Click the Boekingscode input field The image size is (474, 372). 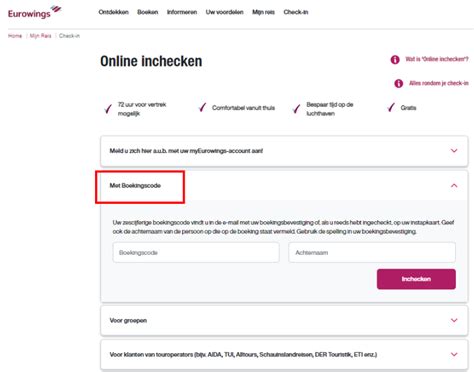pyautogui.click(x=196, y=253)
